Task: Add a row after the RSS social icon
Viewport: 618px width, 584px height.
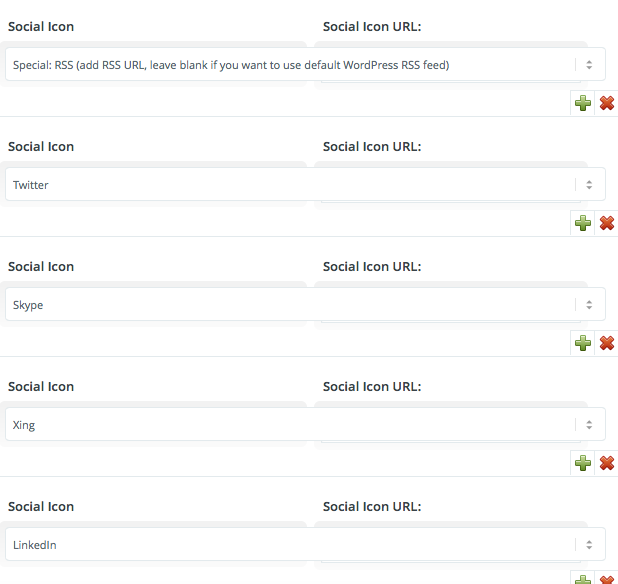Action: pyautogui.click(x=583, y=103)
